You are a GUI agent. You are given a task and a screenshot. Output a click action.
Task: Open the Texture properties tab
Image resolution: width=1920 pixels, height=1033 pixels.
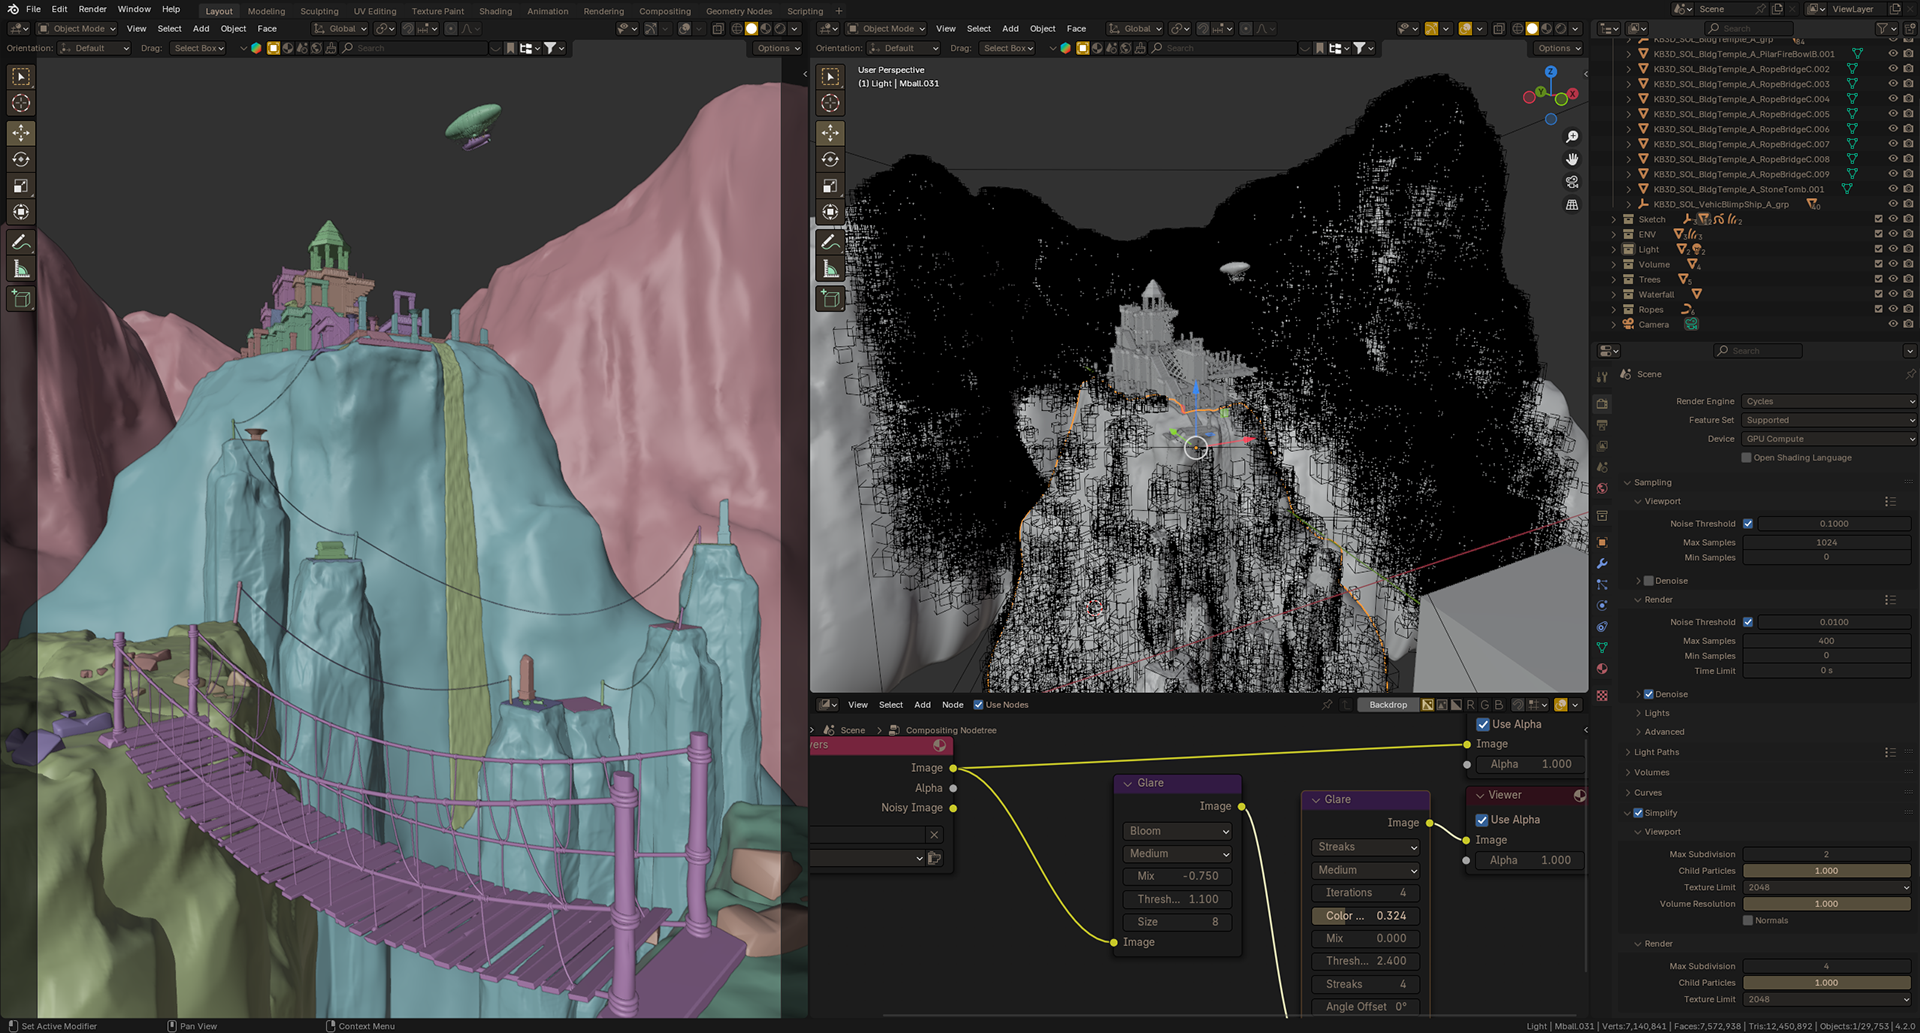(1602, 696)
